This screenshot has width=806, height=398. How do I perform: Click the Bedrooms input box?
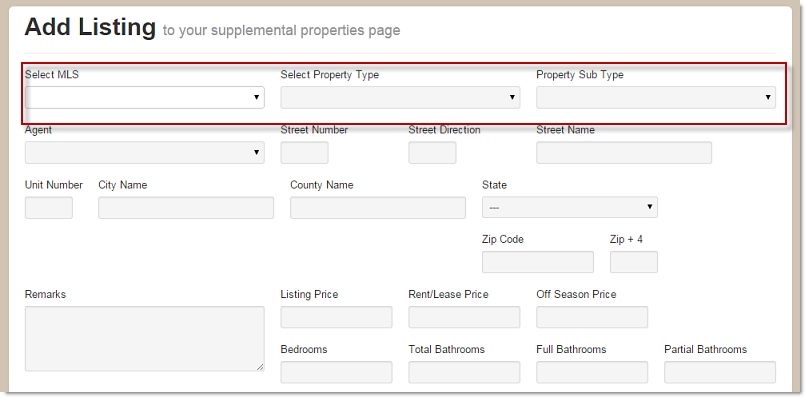point(336,372)
